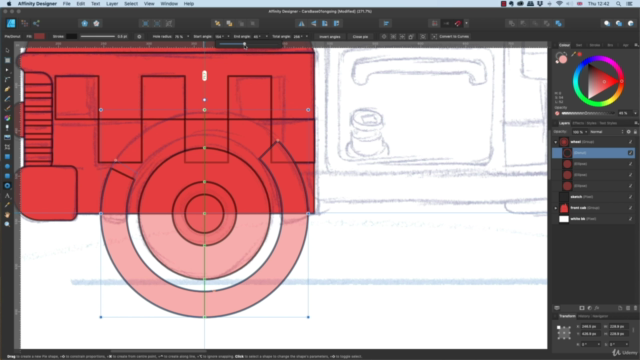Select the sketch pixel layer row
The image size is (640, 360).
click(594, 197)
